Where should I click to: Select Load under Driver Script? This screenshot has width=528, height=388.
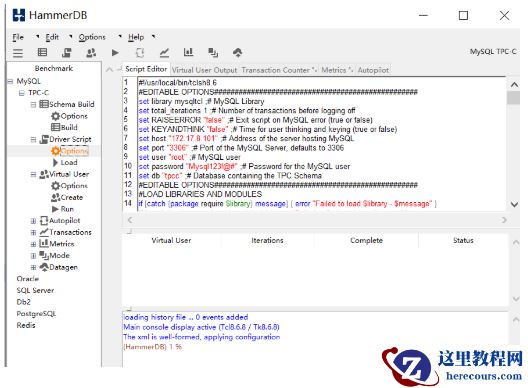pyautogui.click(x=69, y=163)
